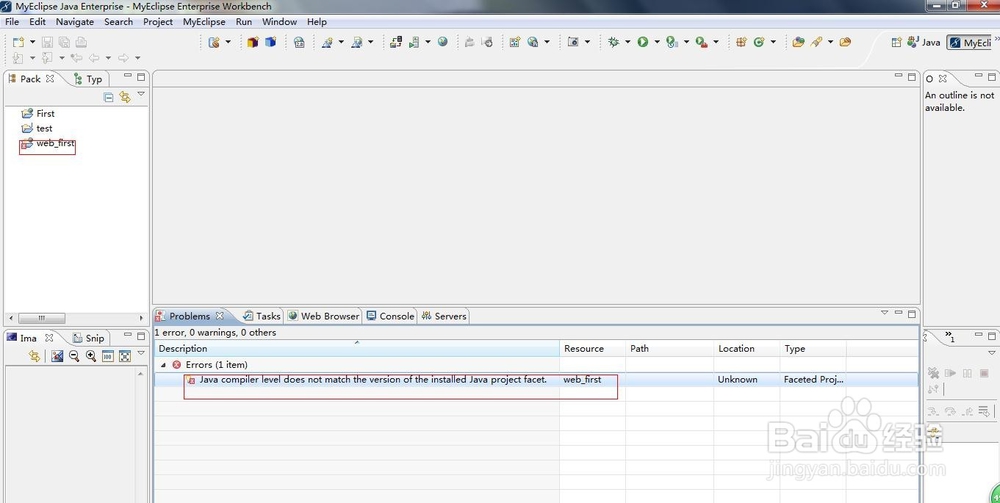
Task: Open the Window menu
Action: (x=279, y=22)
